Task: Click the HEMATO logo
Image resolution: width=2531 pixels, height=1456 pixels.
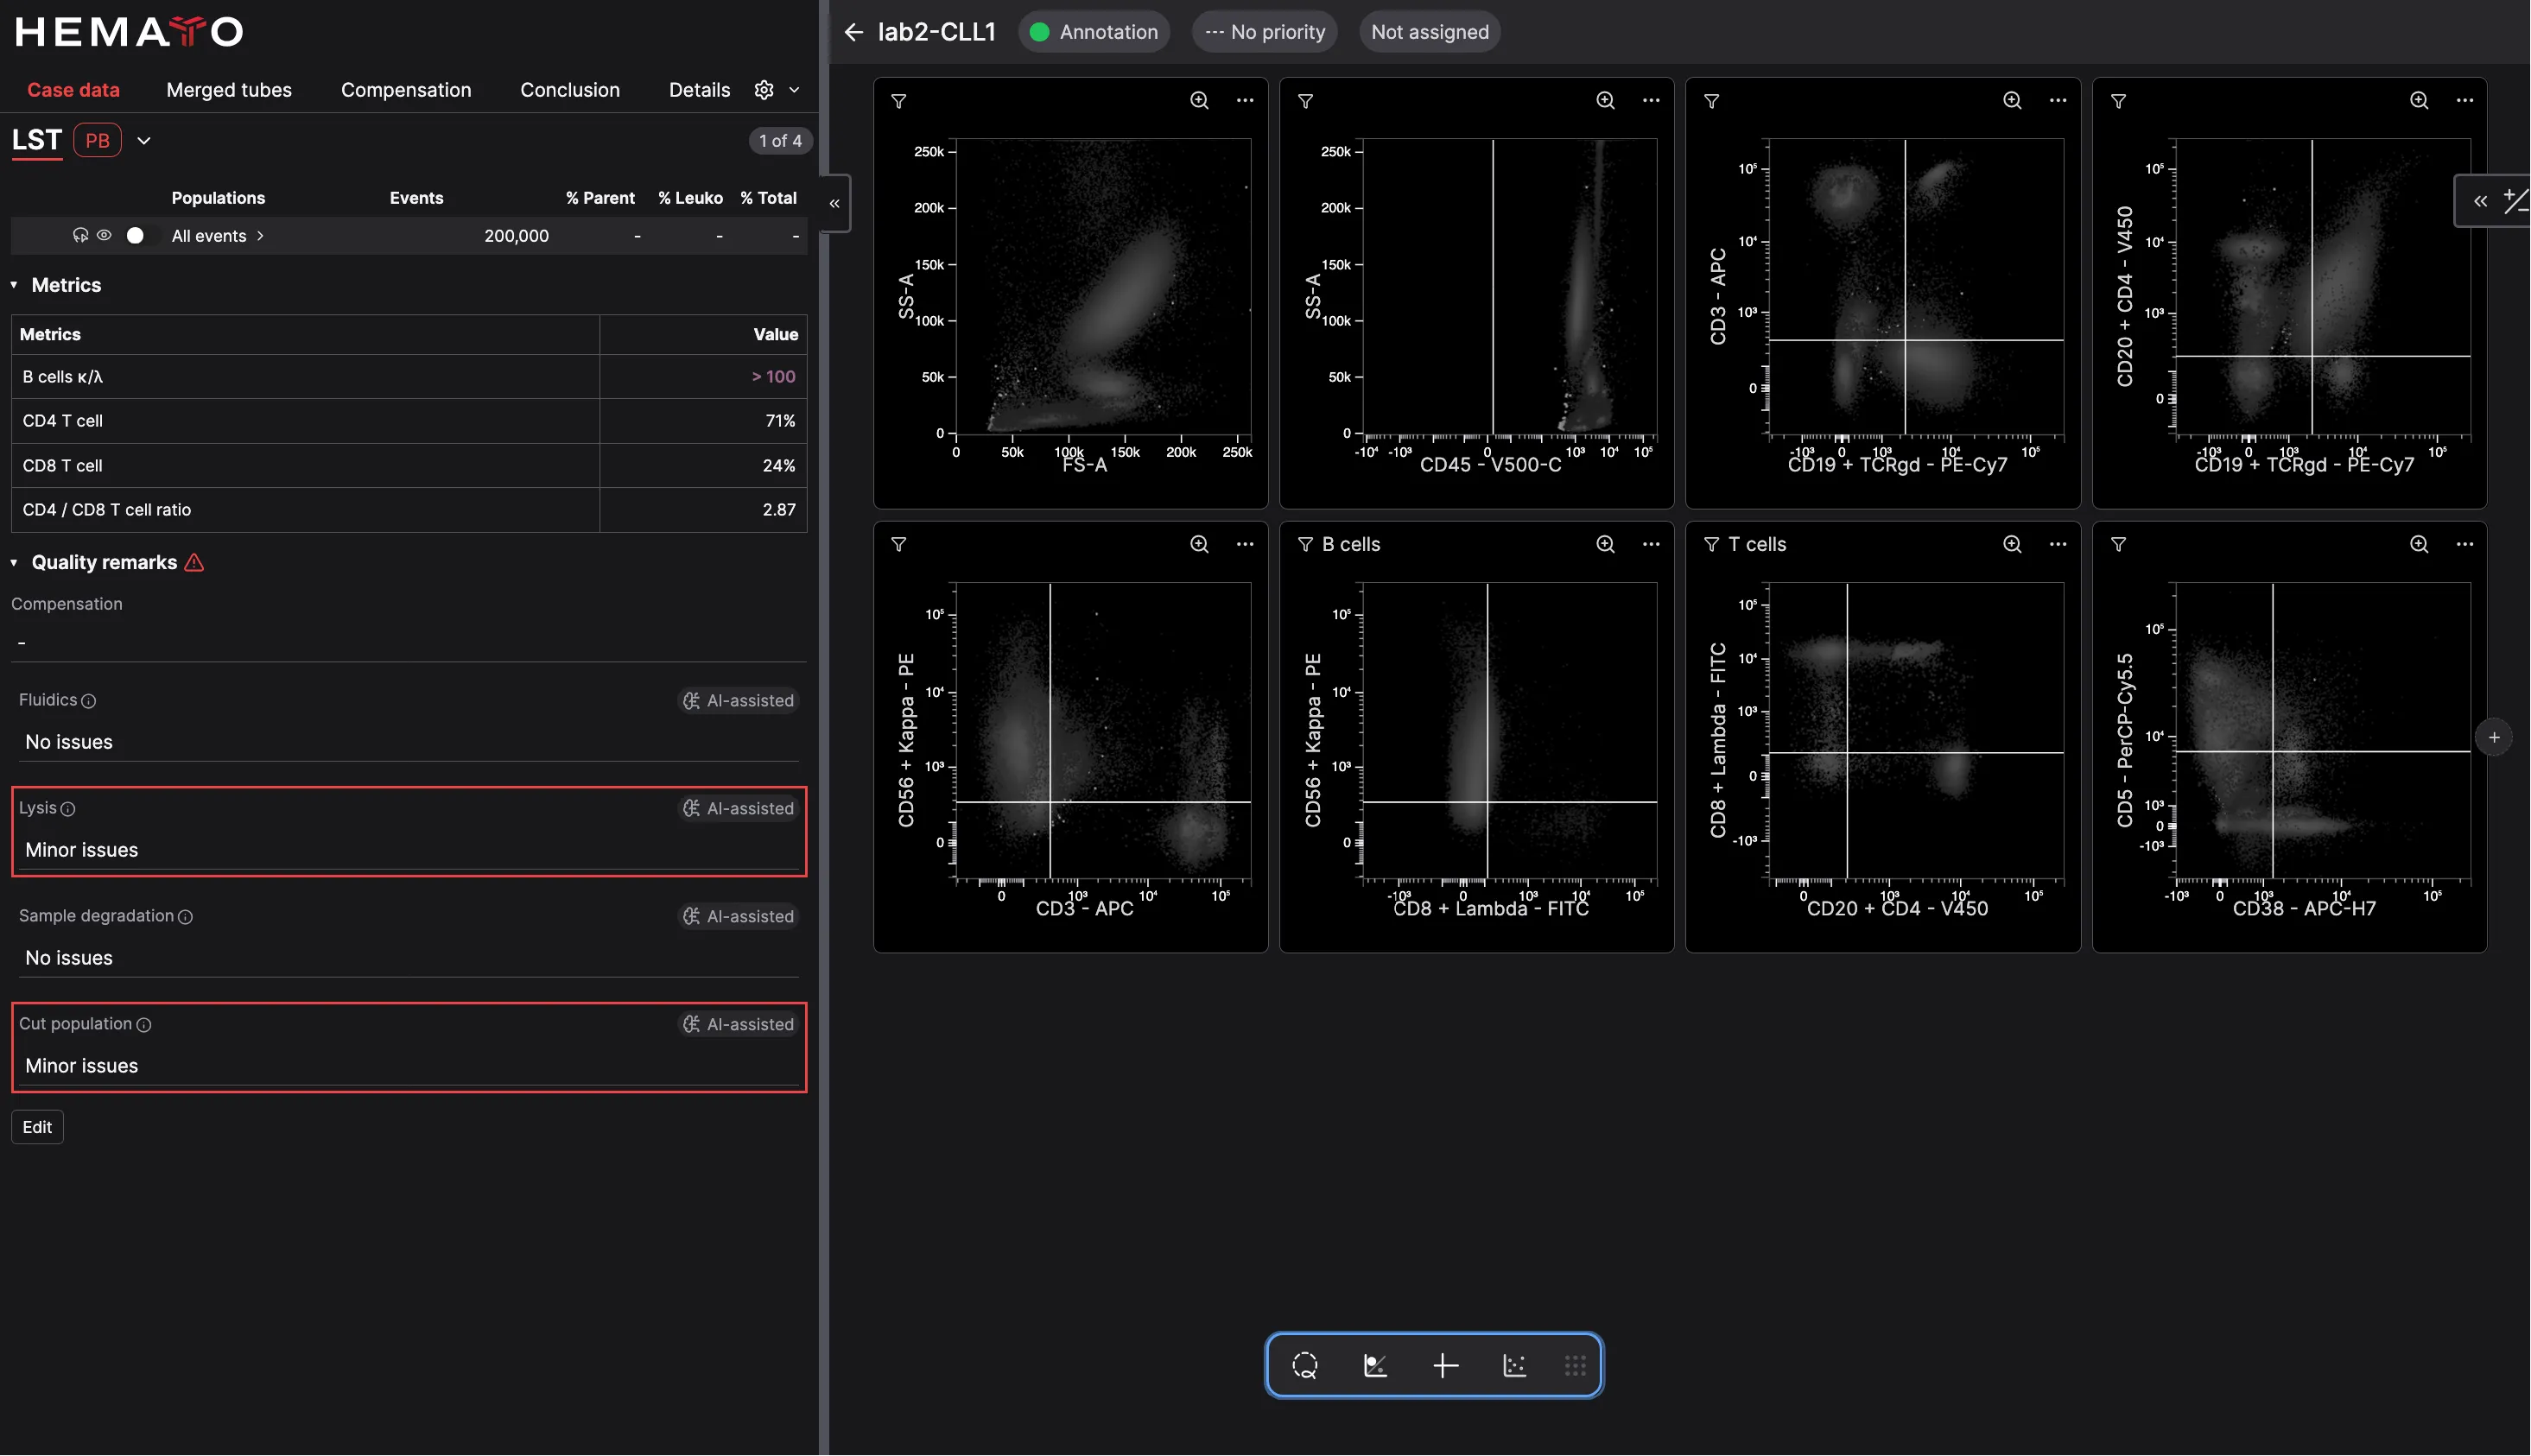Action: point(129,32)
